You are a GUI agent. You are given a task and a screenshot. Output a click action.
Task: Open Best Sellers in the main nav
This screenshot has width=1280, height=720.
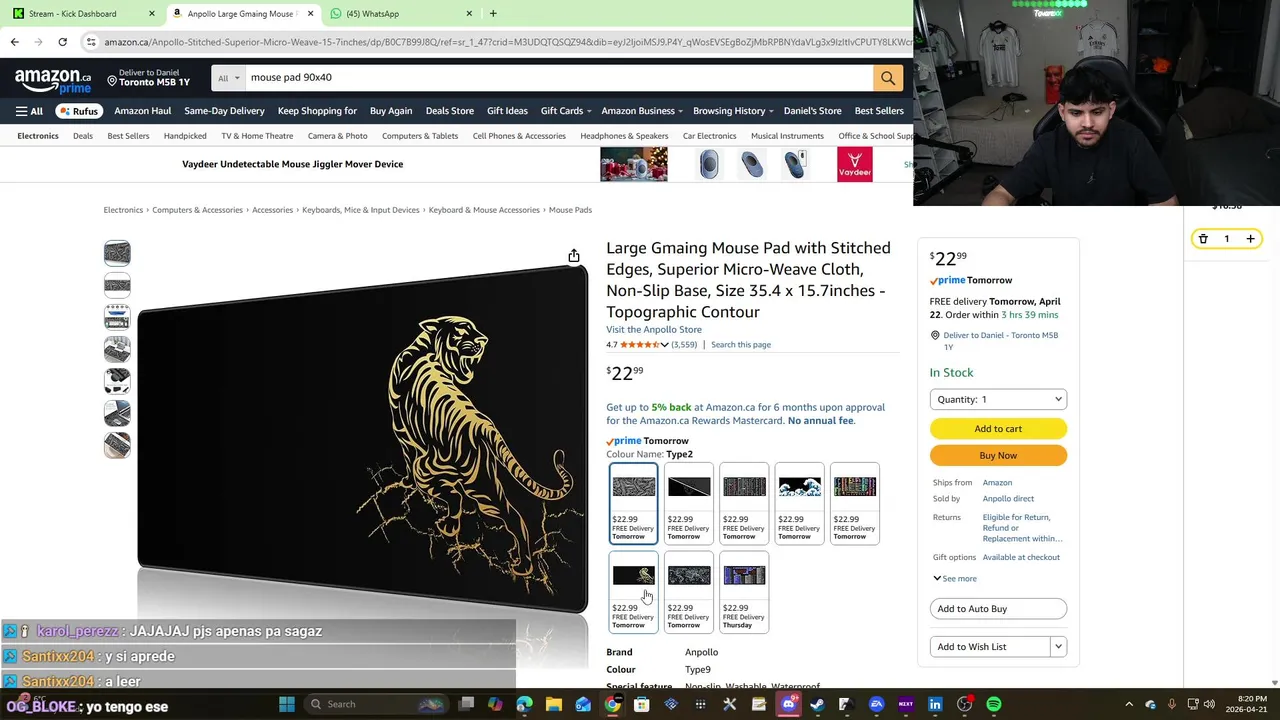879,111
